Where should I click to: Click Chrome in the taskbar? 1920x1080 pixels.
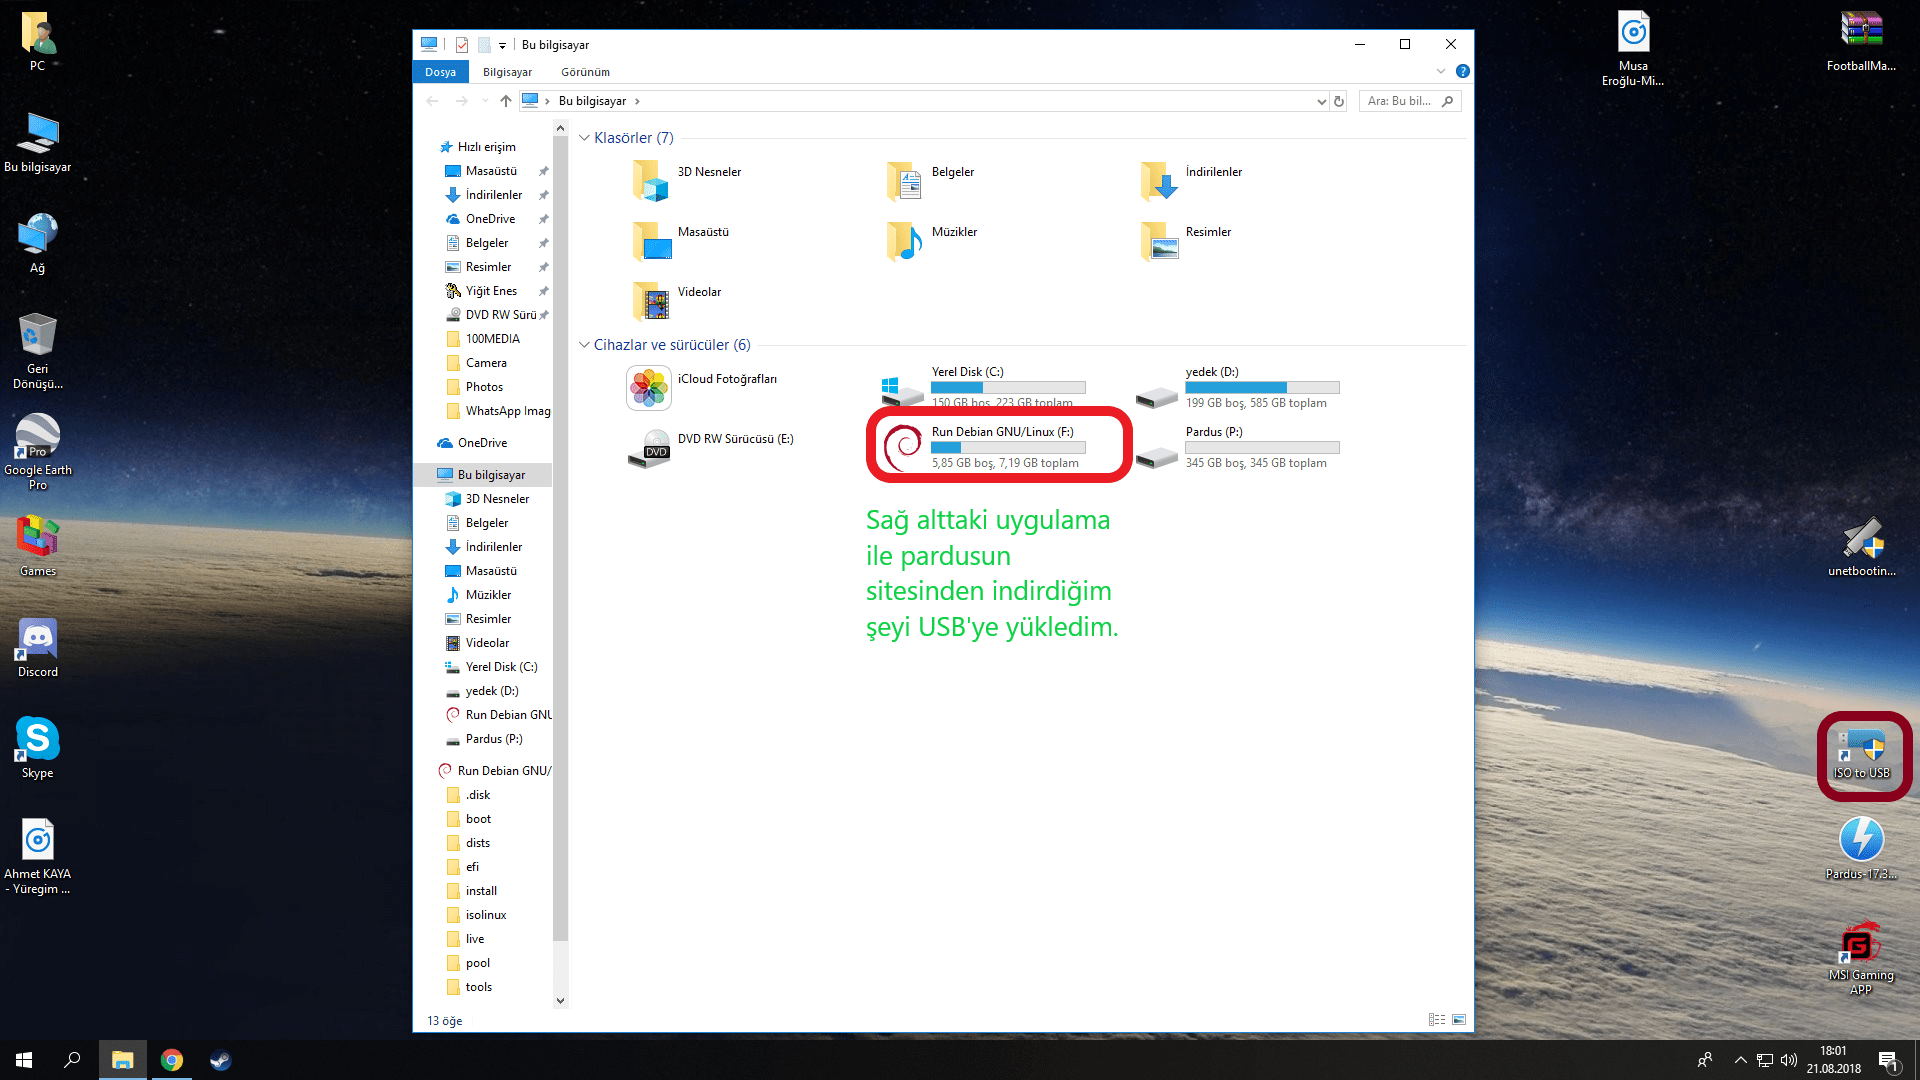172,1060
